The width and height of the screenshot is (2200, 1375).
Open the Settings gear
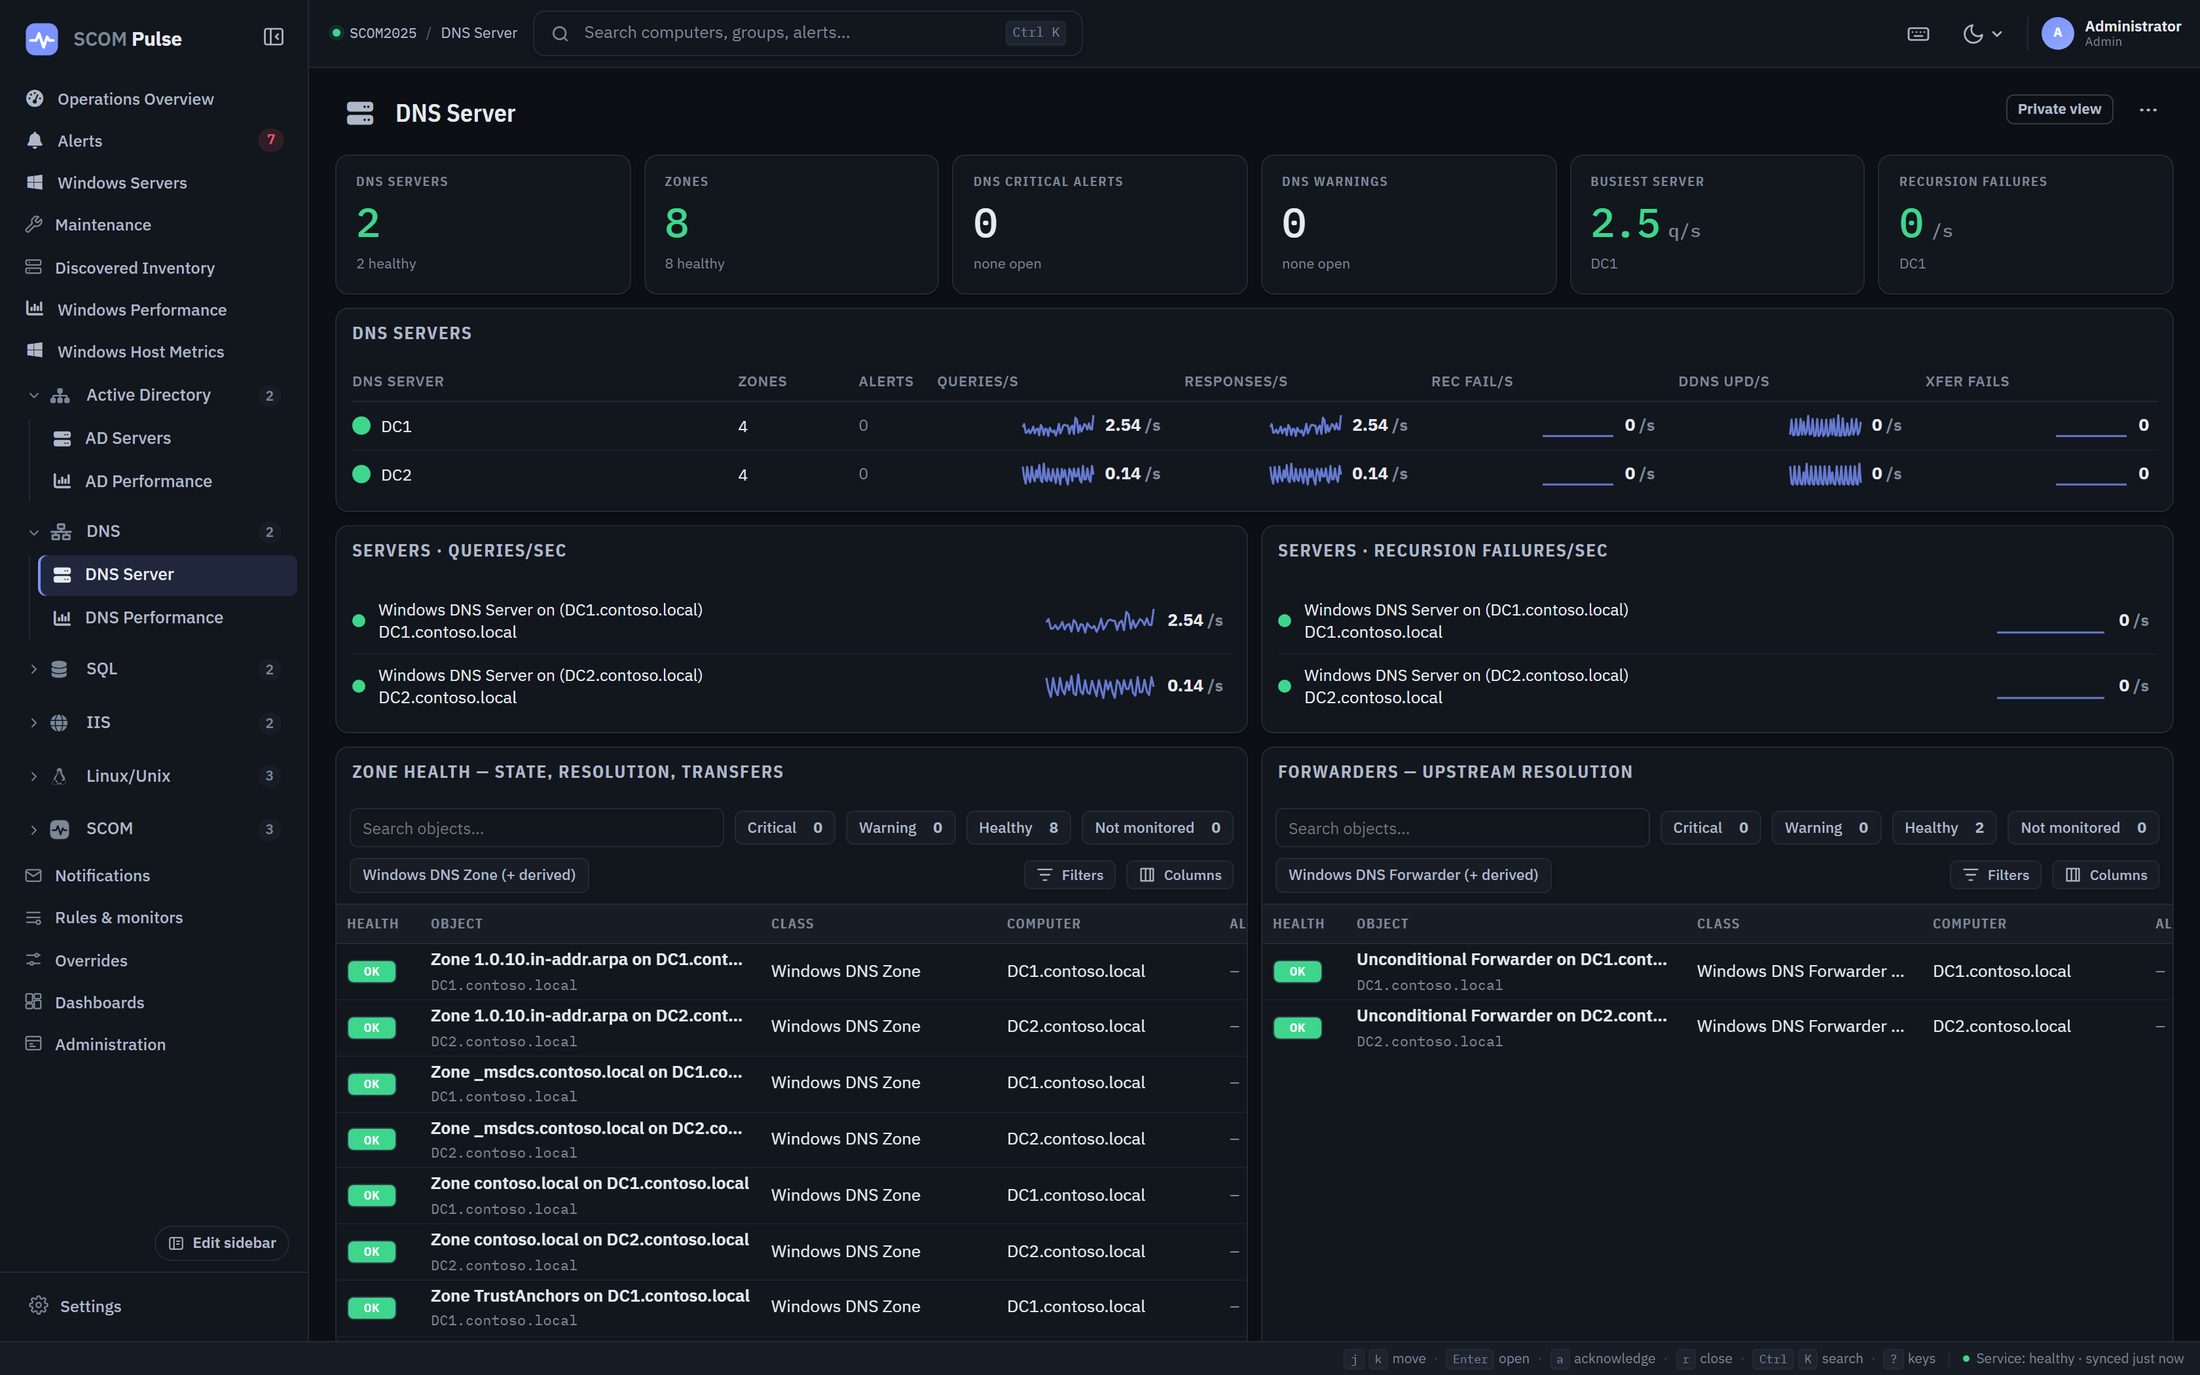[39, 1306]
